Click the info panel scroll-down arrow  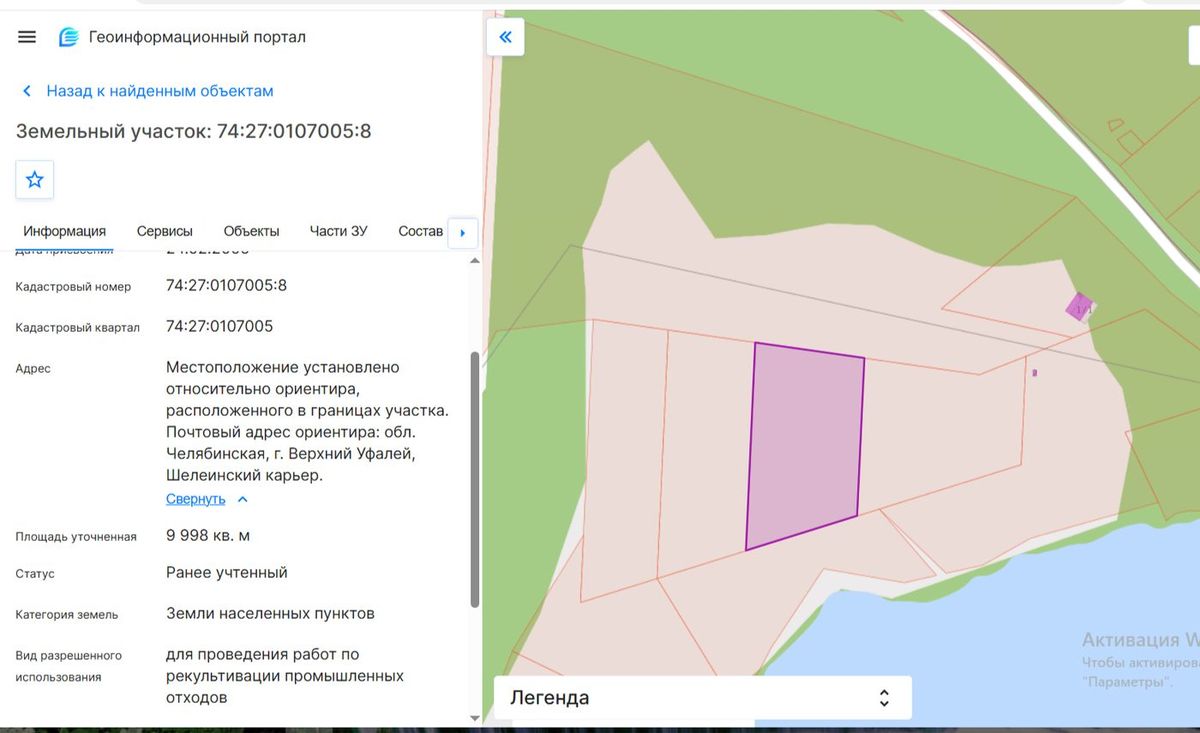[x=474, y=717]
